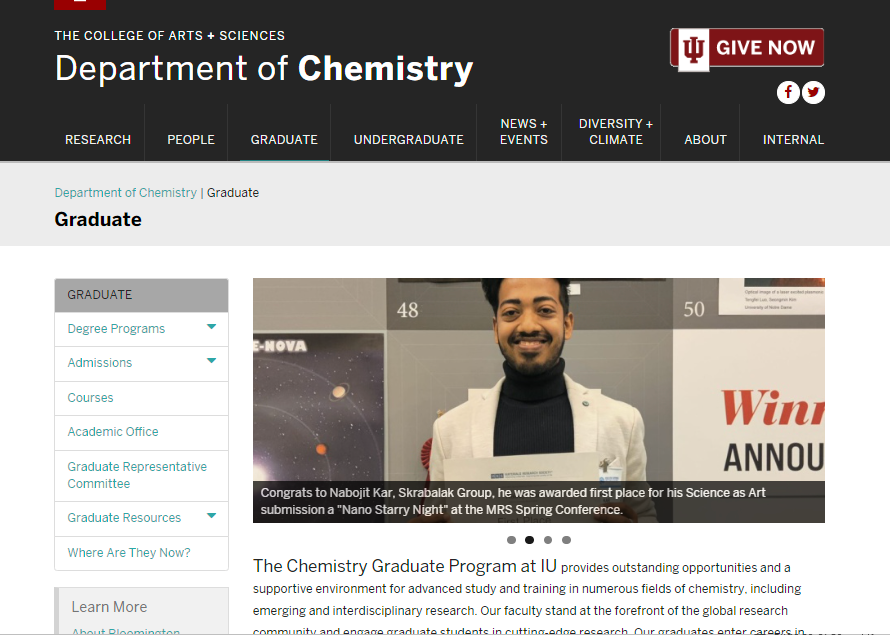Open the Twitter icon link
The width and height of the screenshot is (890, 635).
[x=813, y=92]
